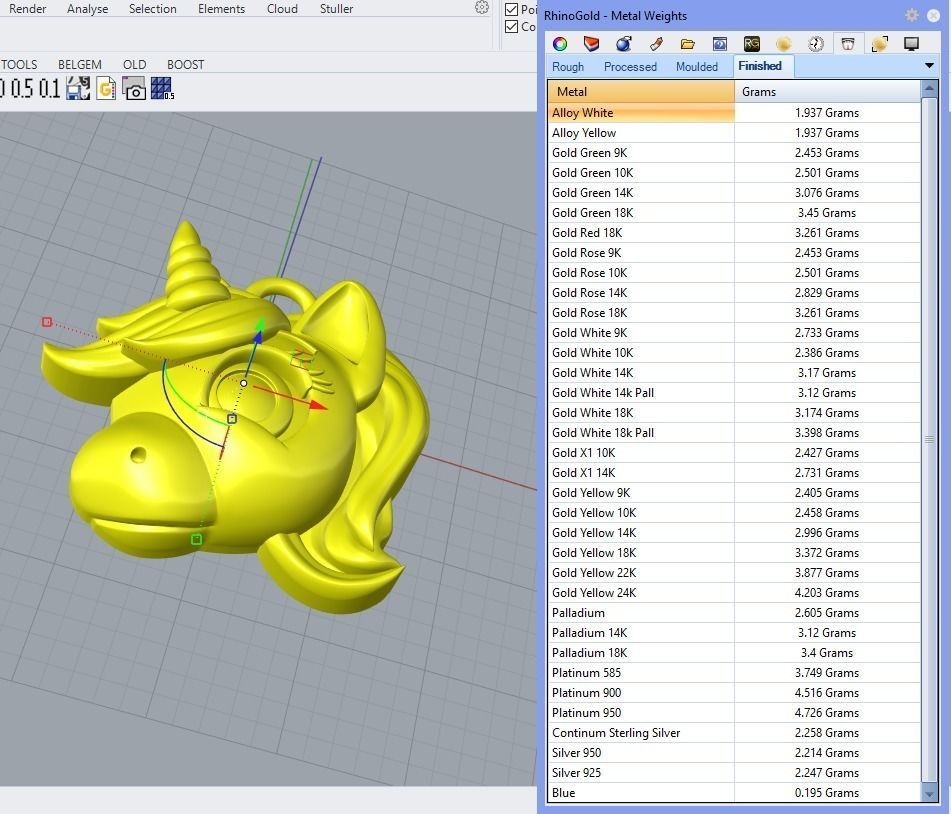Switch to the BOOST toolbar tab
951x814 pixels.
(x=186, y=64)
